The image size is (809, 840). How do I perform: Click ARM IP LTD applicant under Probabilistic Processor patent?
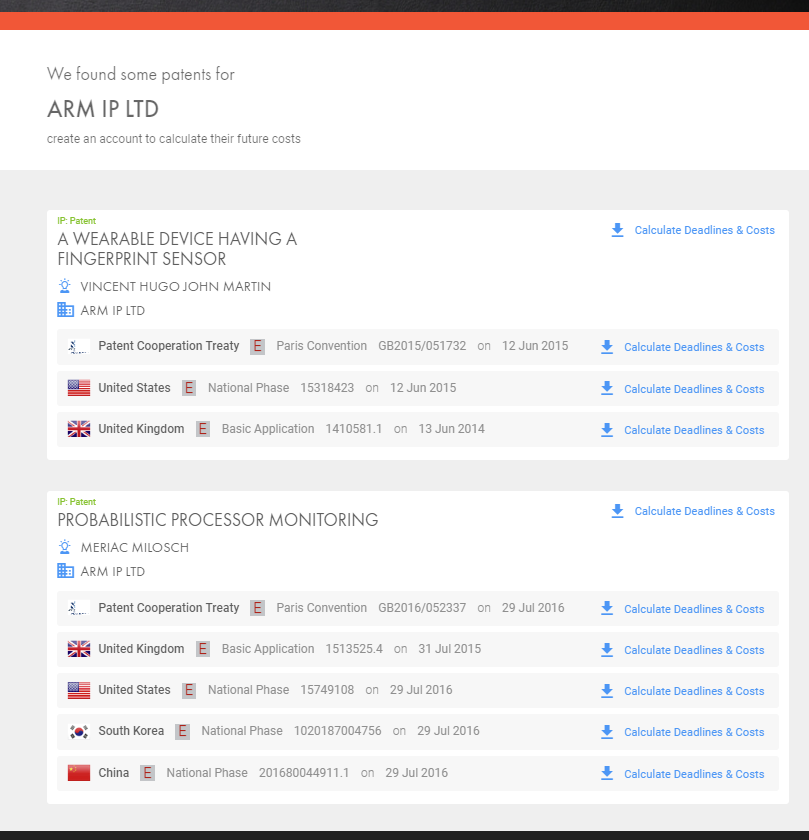click(x=113, y=572)
